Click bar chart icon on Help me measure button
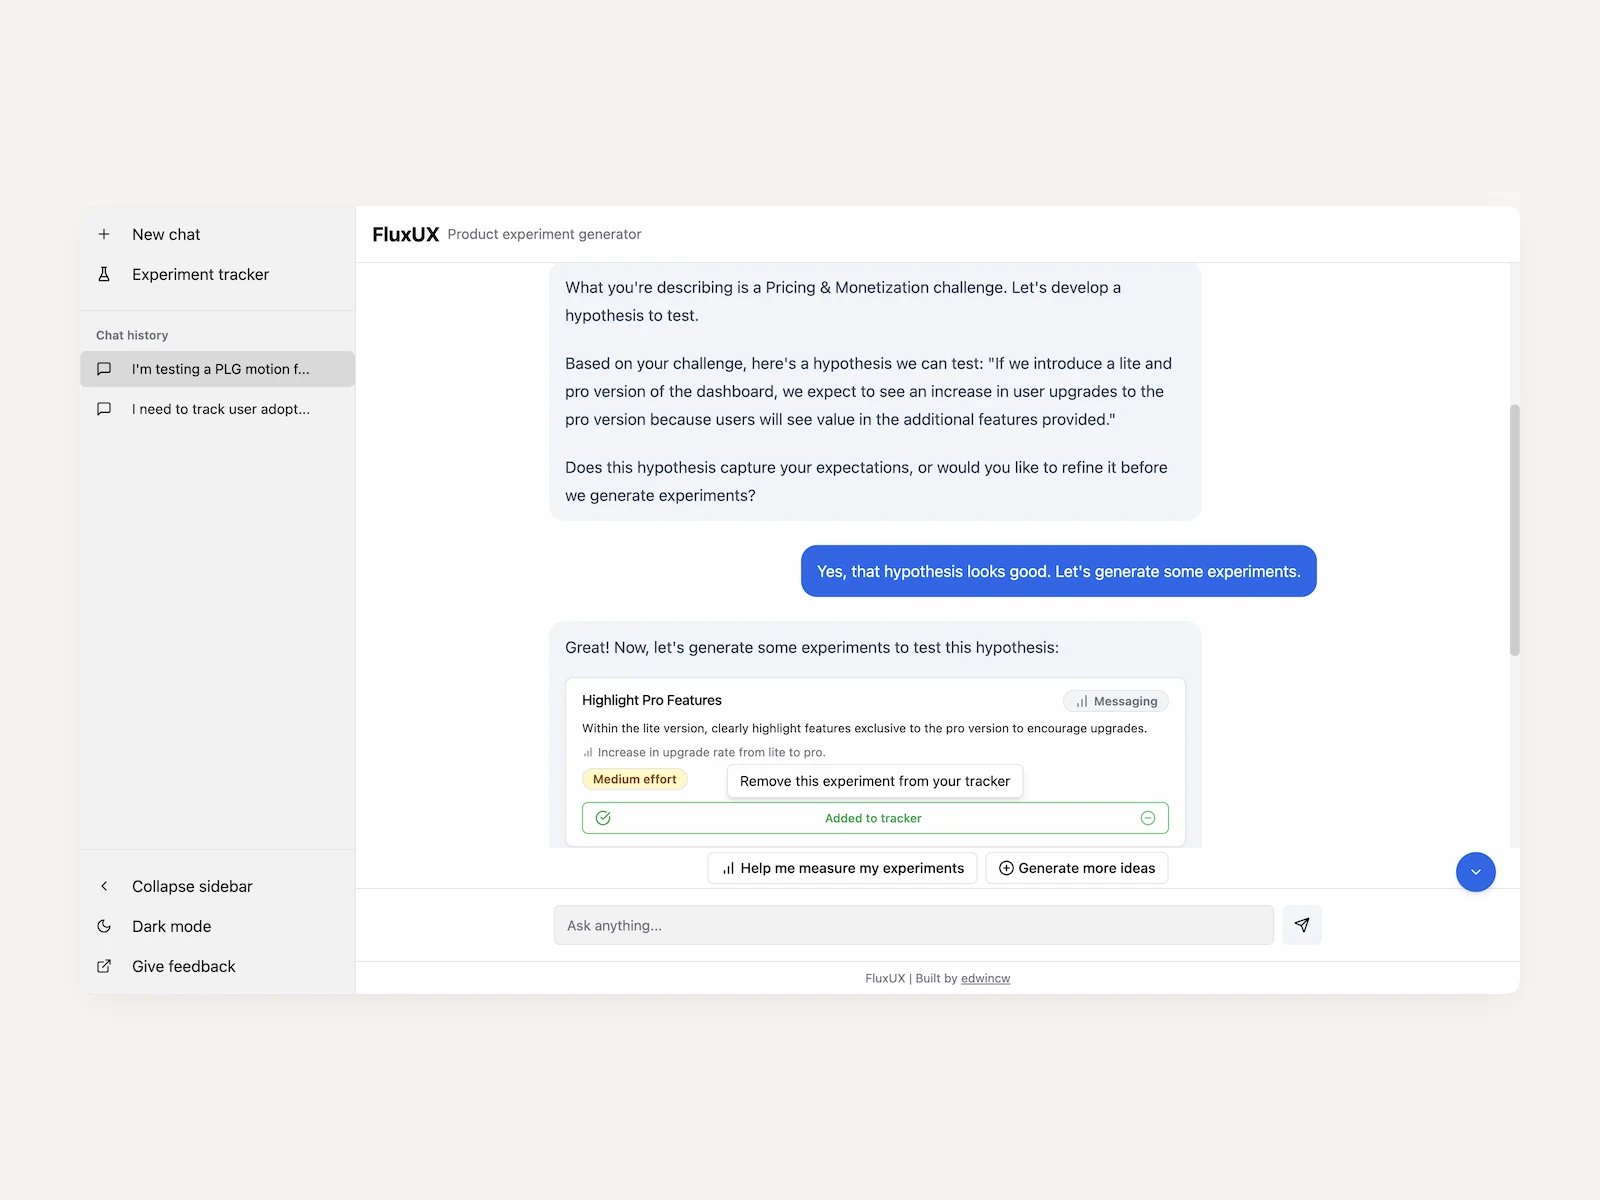Image resolution: width=1600 pixels, height=1200 pixels. (728, 868)
